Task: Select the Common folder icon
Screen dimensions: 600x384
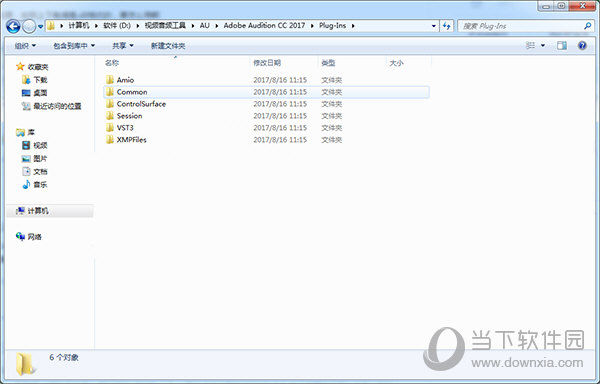Action: pyautogui.click(x=110, y=91)
